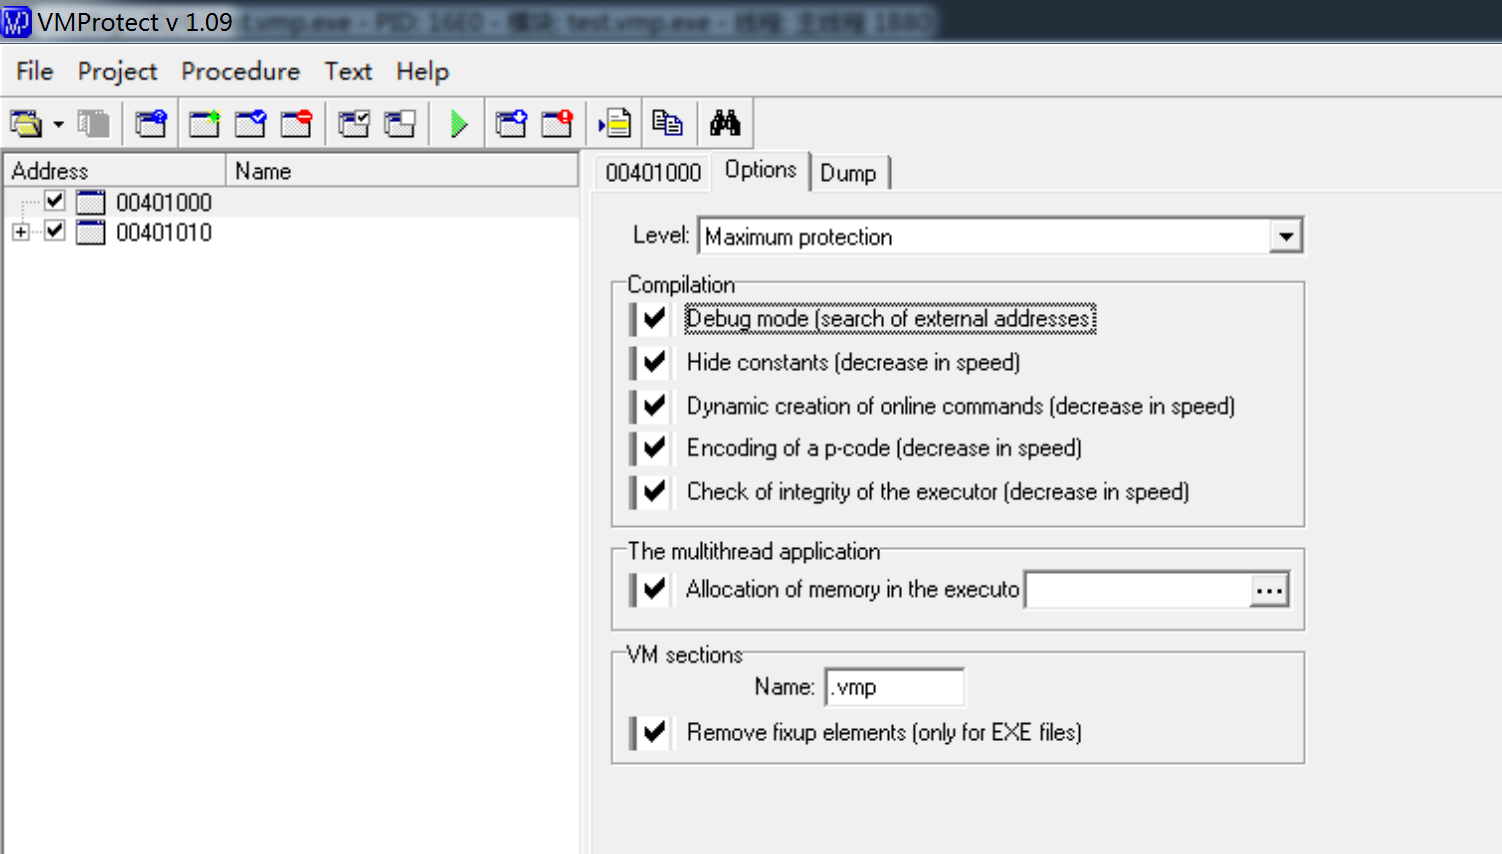Open the dropdown arrow beside the open folder icon

58,124
